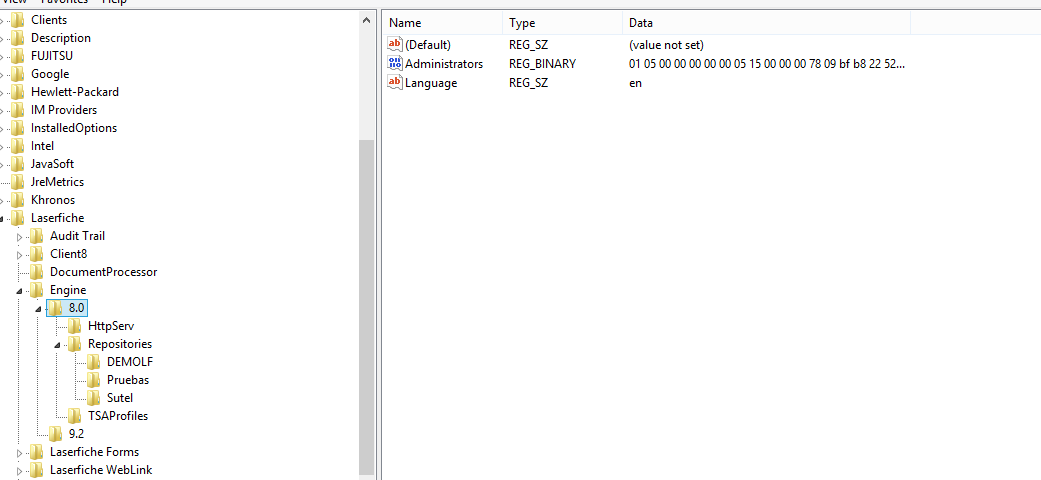Select the Google key folder icon
Viewport: 1041px width, 480px height.
click(x=17, y=74)
